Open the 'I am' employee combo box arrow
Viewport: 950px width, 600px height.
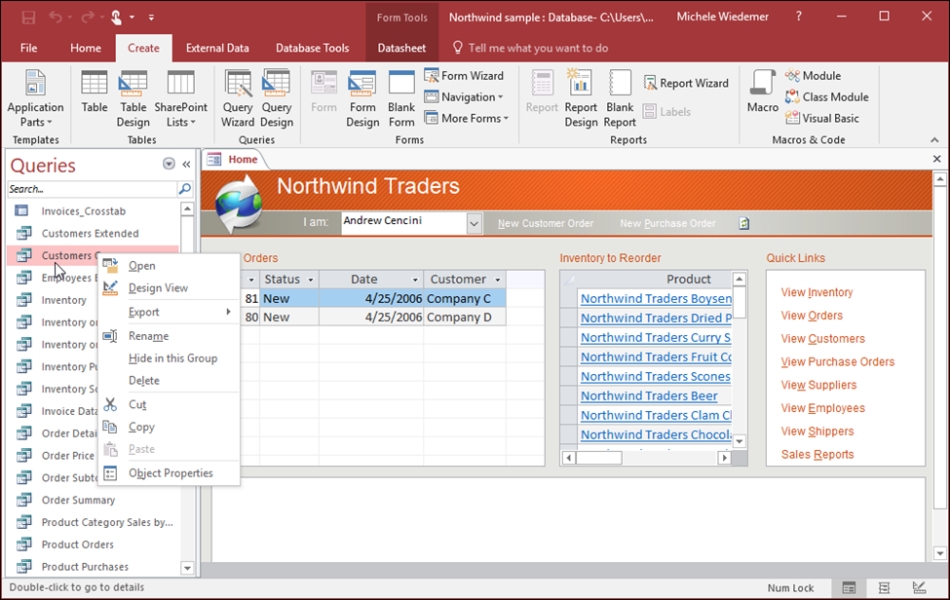(474, 224)
